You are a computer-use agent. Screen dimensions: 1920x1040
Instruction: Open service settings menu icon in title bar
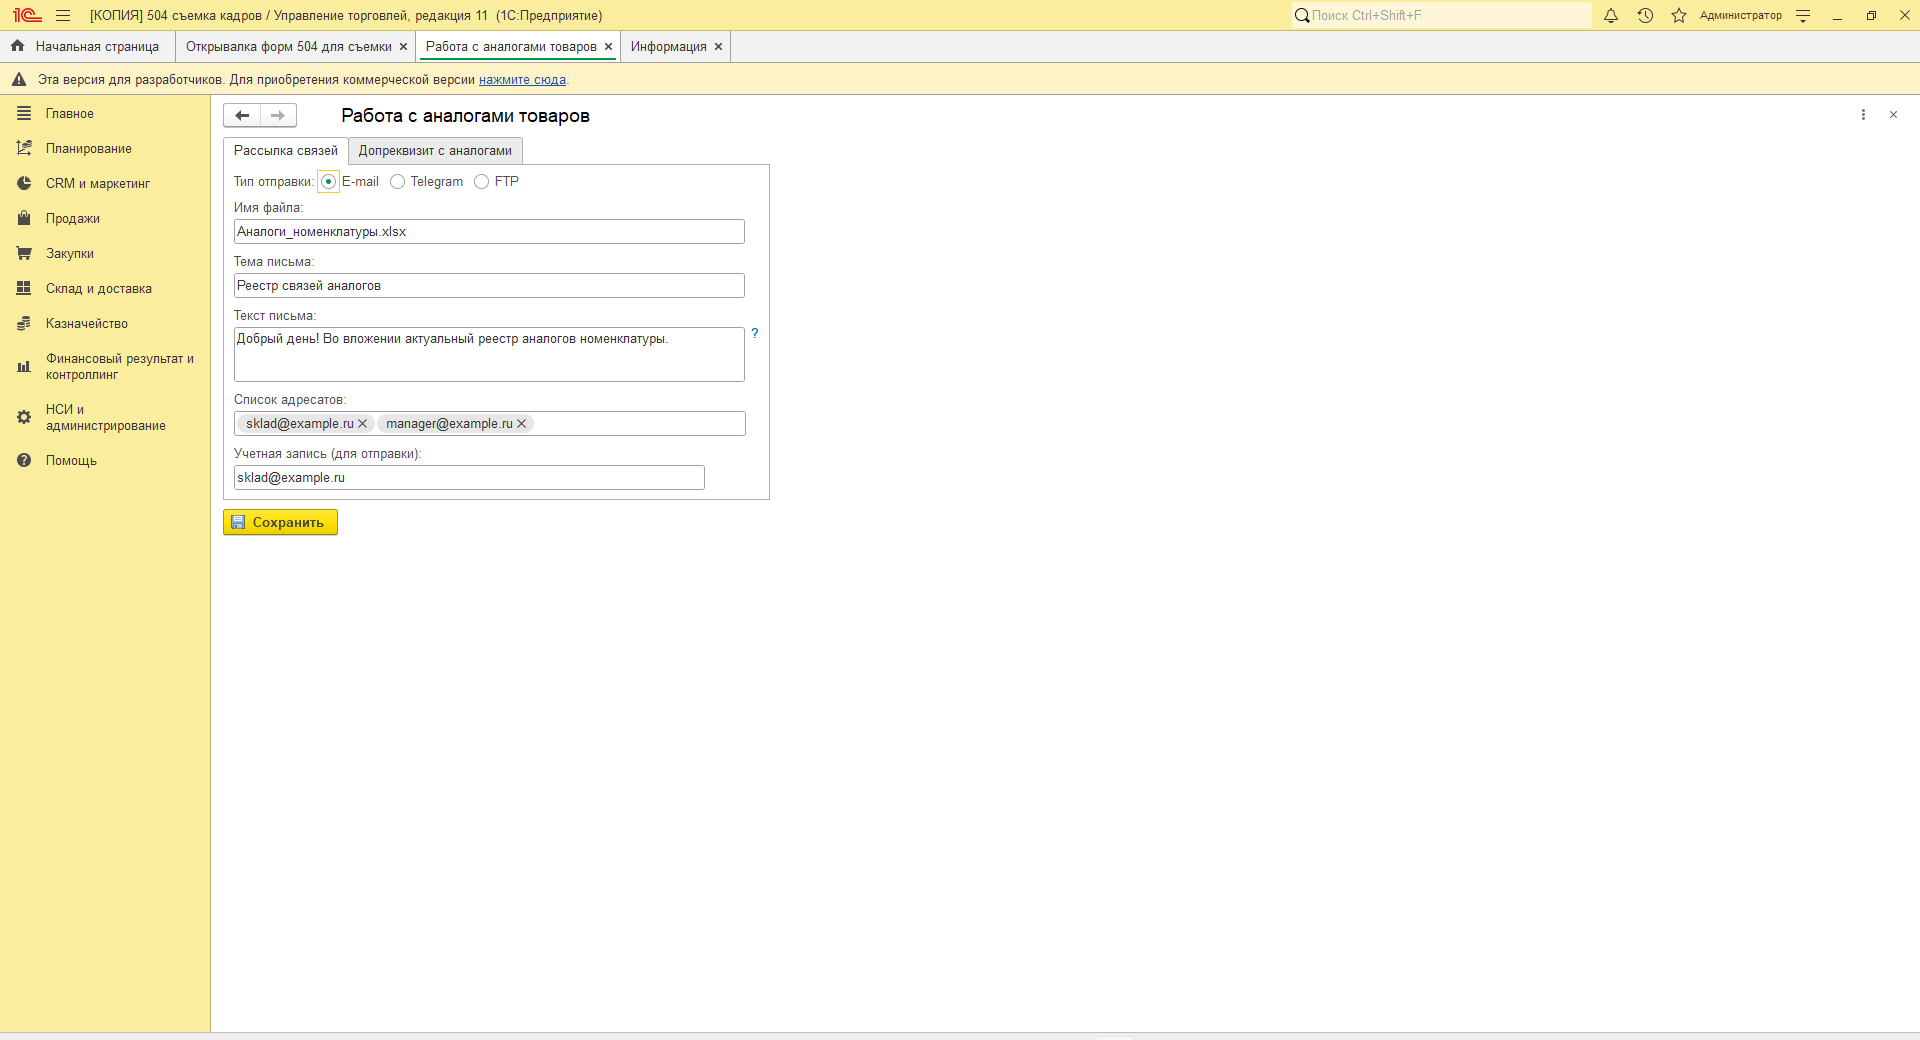1803,16
